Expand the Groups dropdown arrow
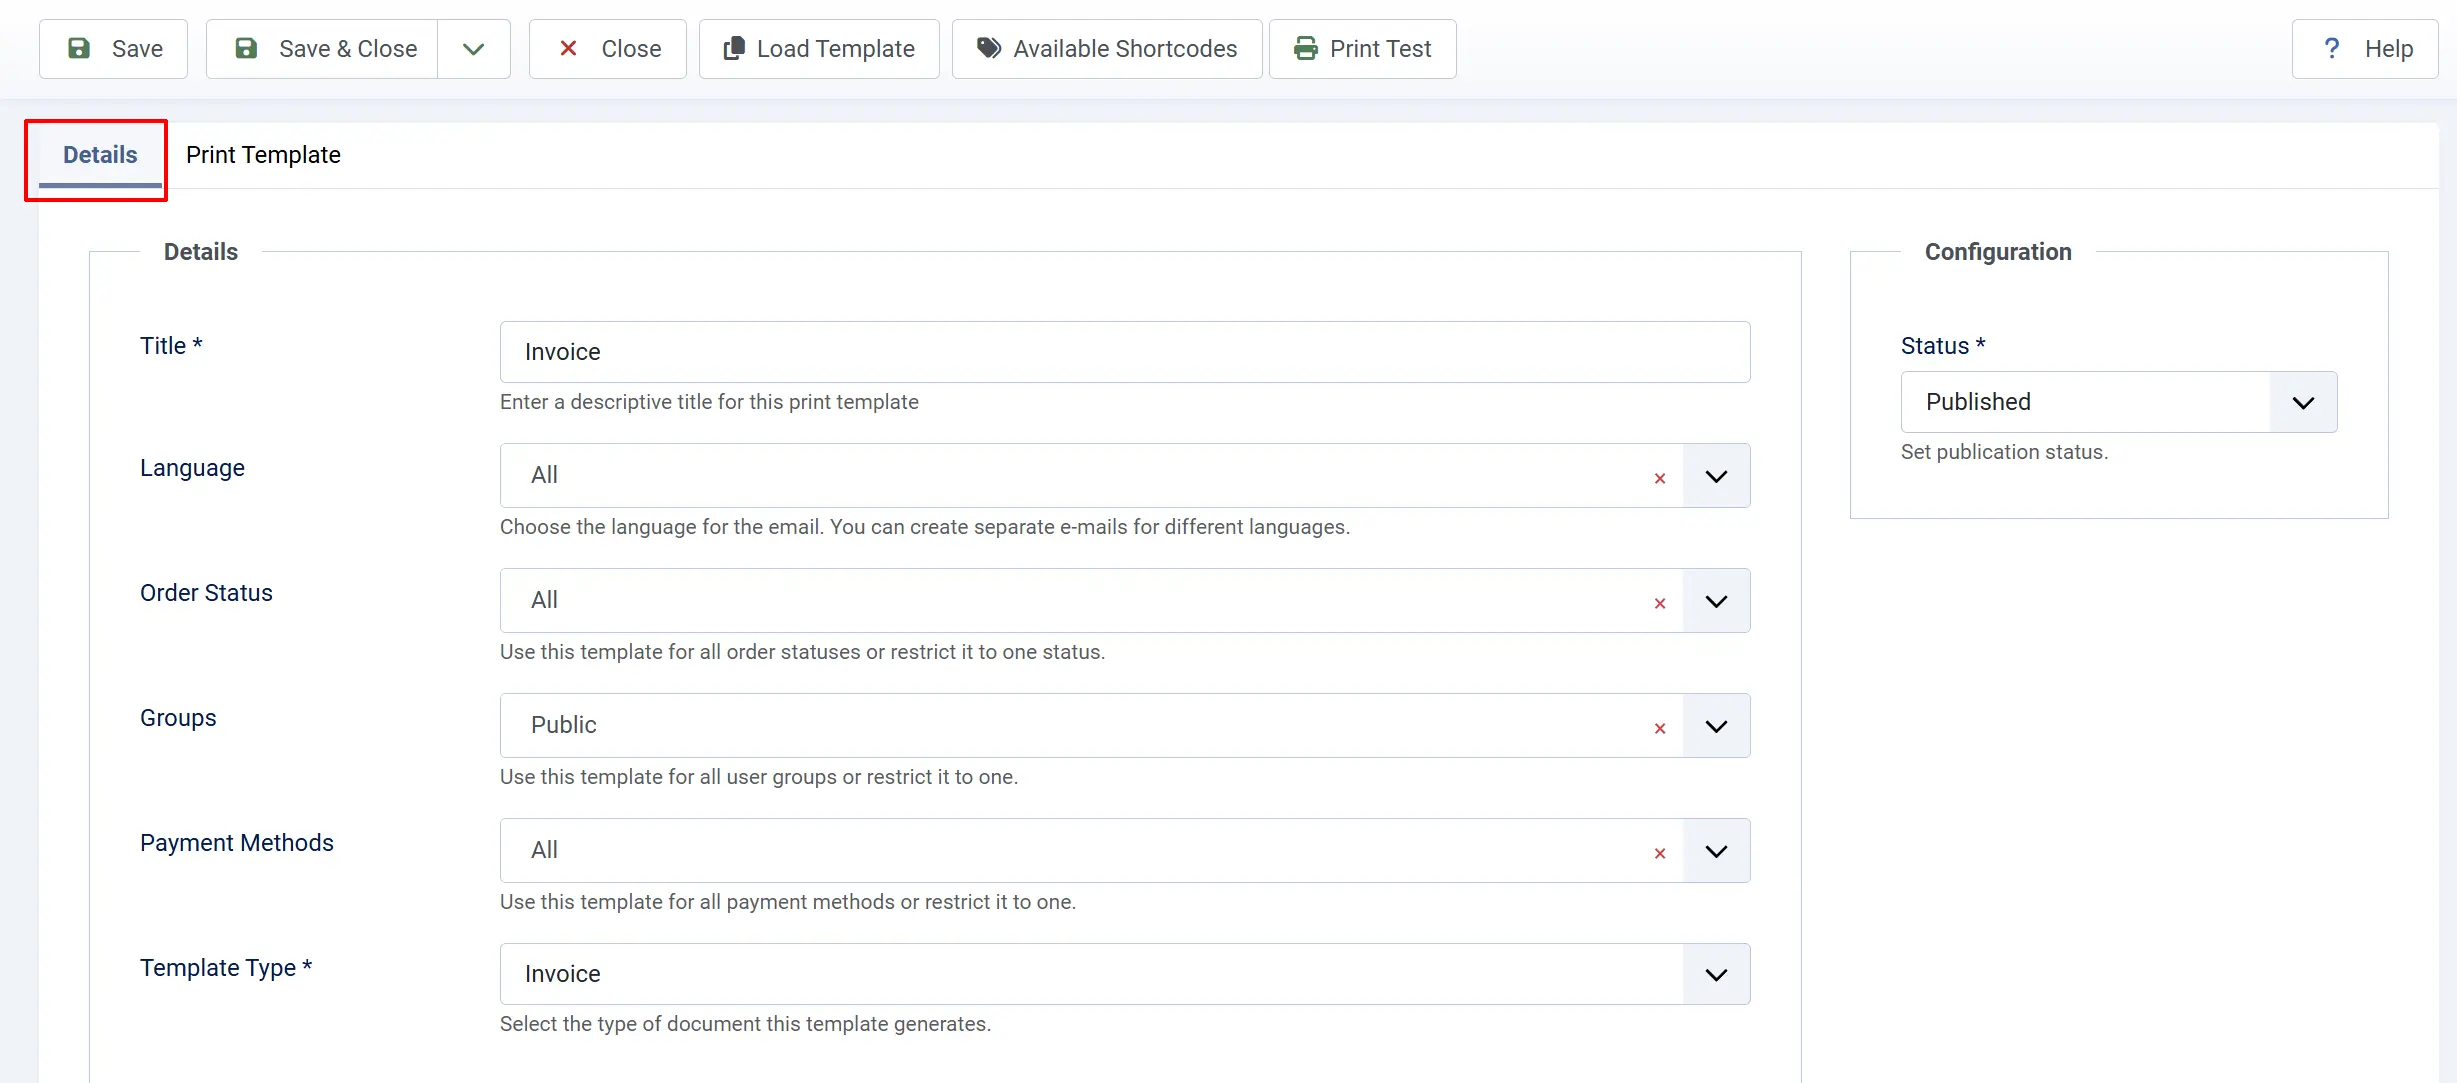Screen dimensions: 2457x1083 point(1716,726)
